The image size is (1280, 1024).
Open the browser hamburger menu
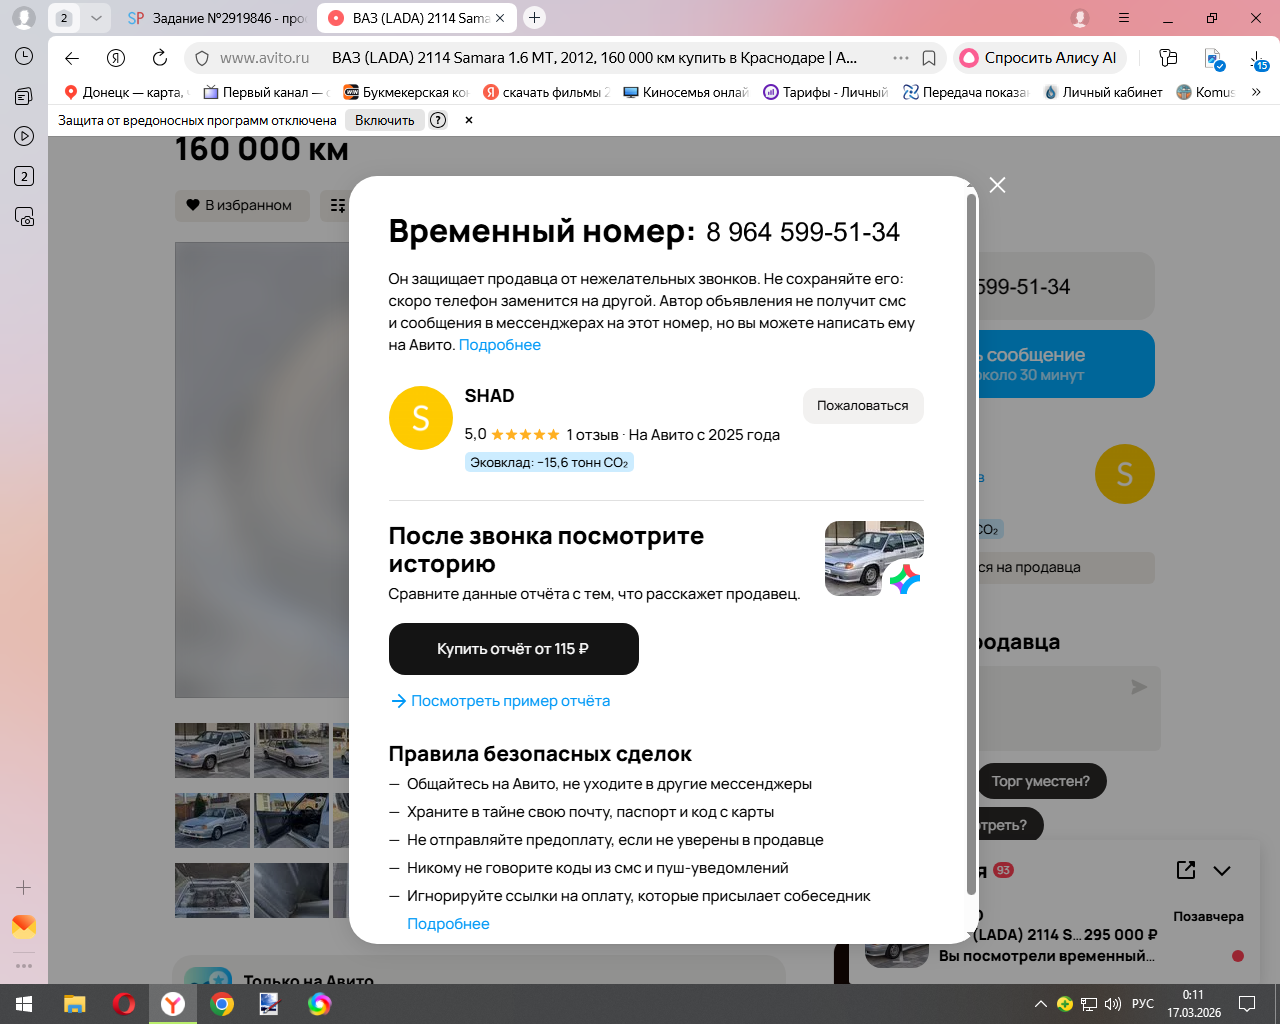pos(1124,18)
